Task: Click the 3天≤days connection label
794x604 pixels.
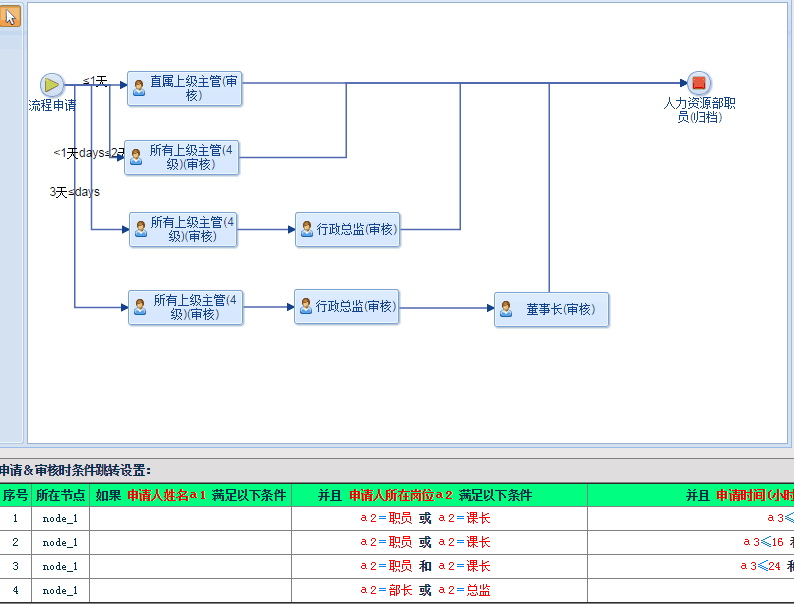Action: click(74, 192)
